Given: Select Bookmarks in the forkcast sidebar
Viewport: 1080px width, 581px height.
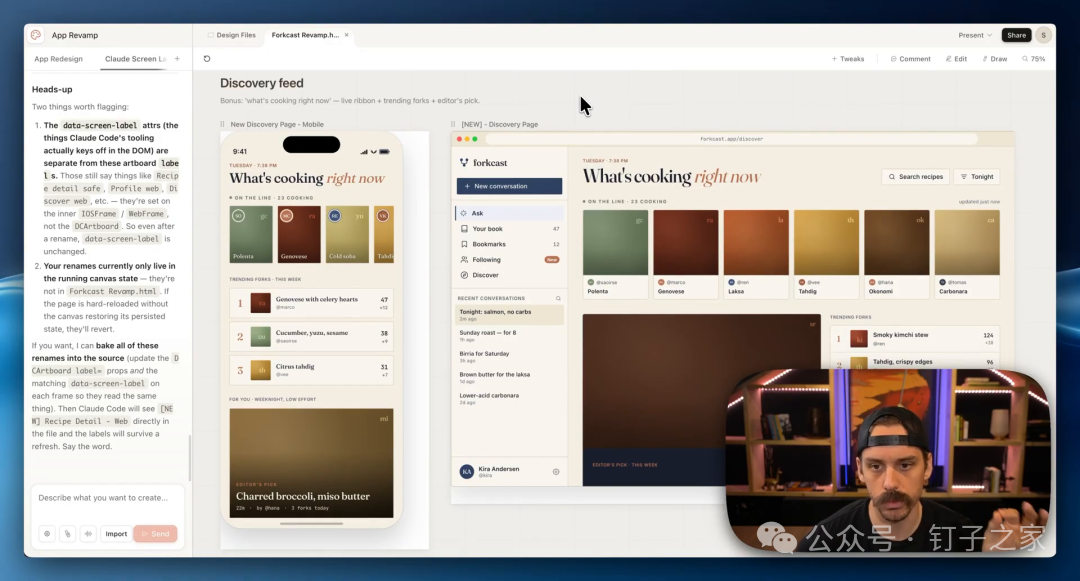Looking at the screenshot, I should tap(509, 244).
